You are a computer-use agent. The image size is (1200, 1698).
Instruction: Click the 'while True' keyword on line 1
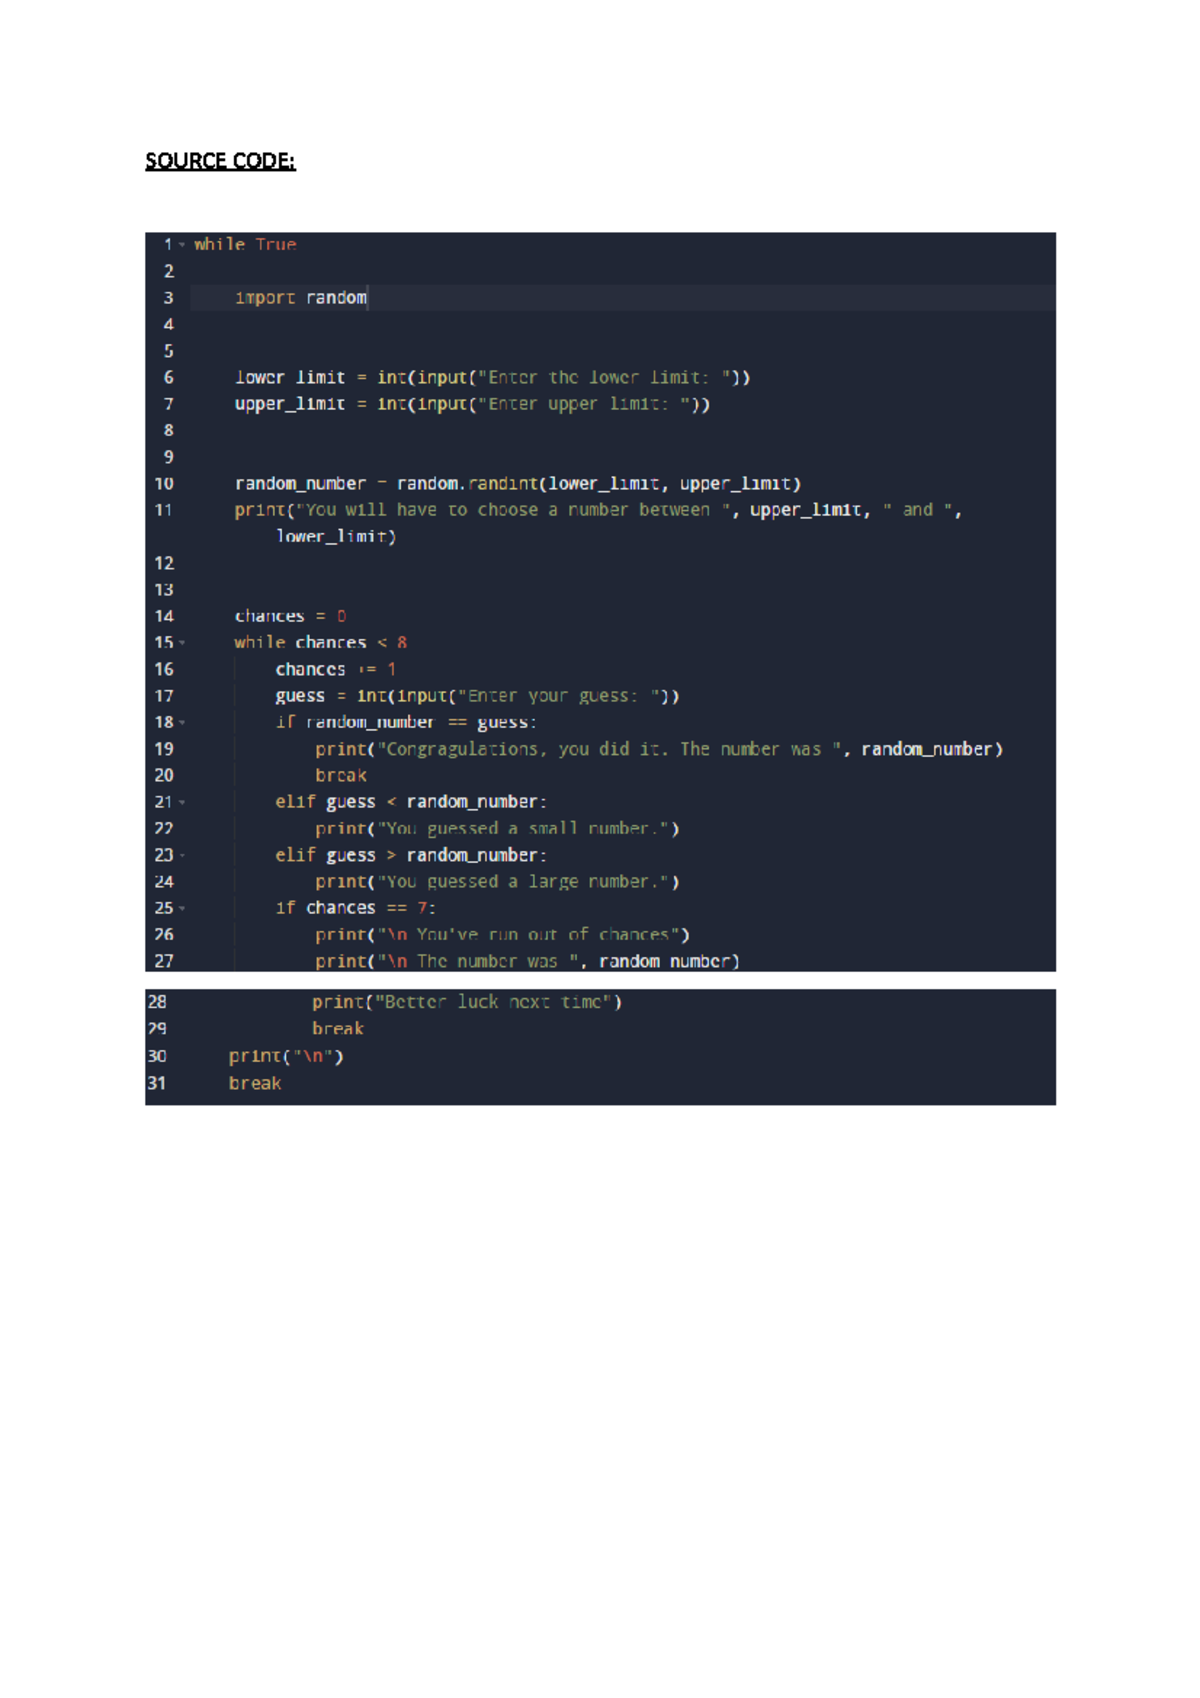pyautogui.click(x=245, y=244)
